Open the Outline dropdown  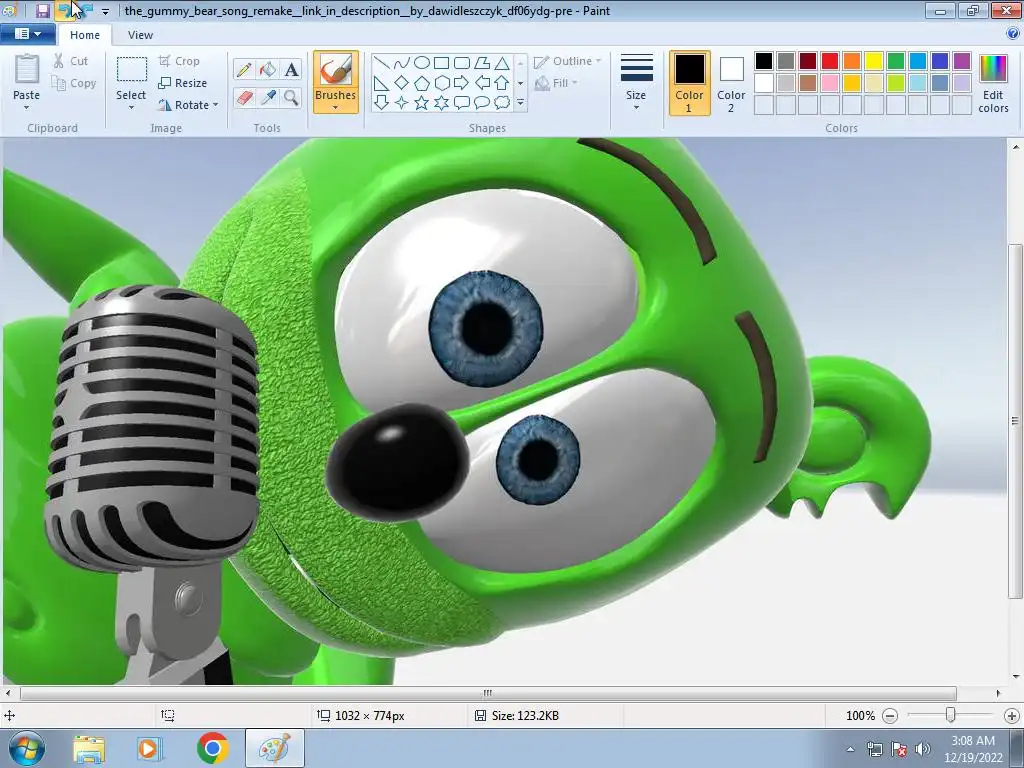pos(567,61)
